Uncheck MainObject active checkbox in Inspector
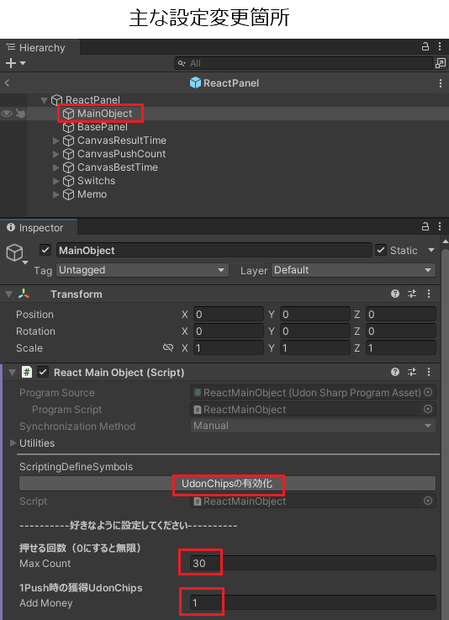449x620 pixels. click(45, 250)
